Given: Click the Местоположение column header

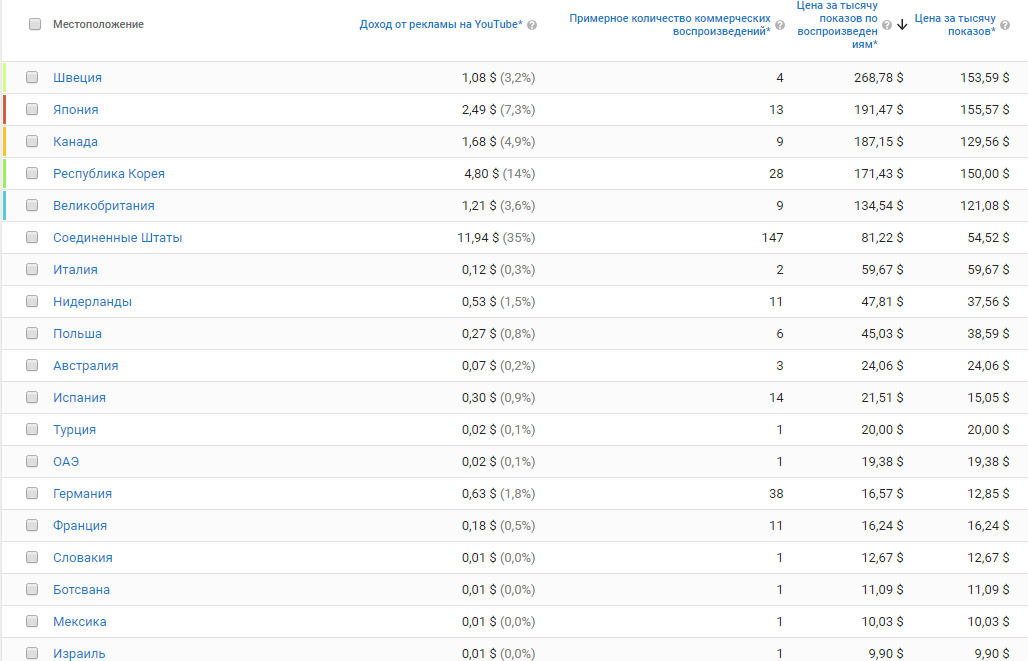Looking at the screenshot, I should pyautogui.click(x=98, y=24).
